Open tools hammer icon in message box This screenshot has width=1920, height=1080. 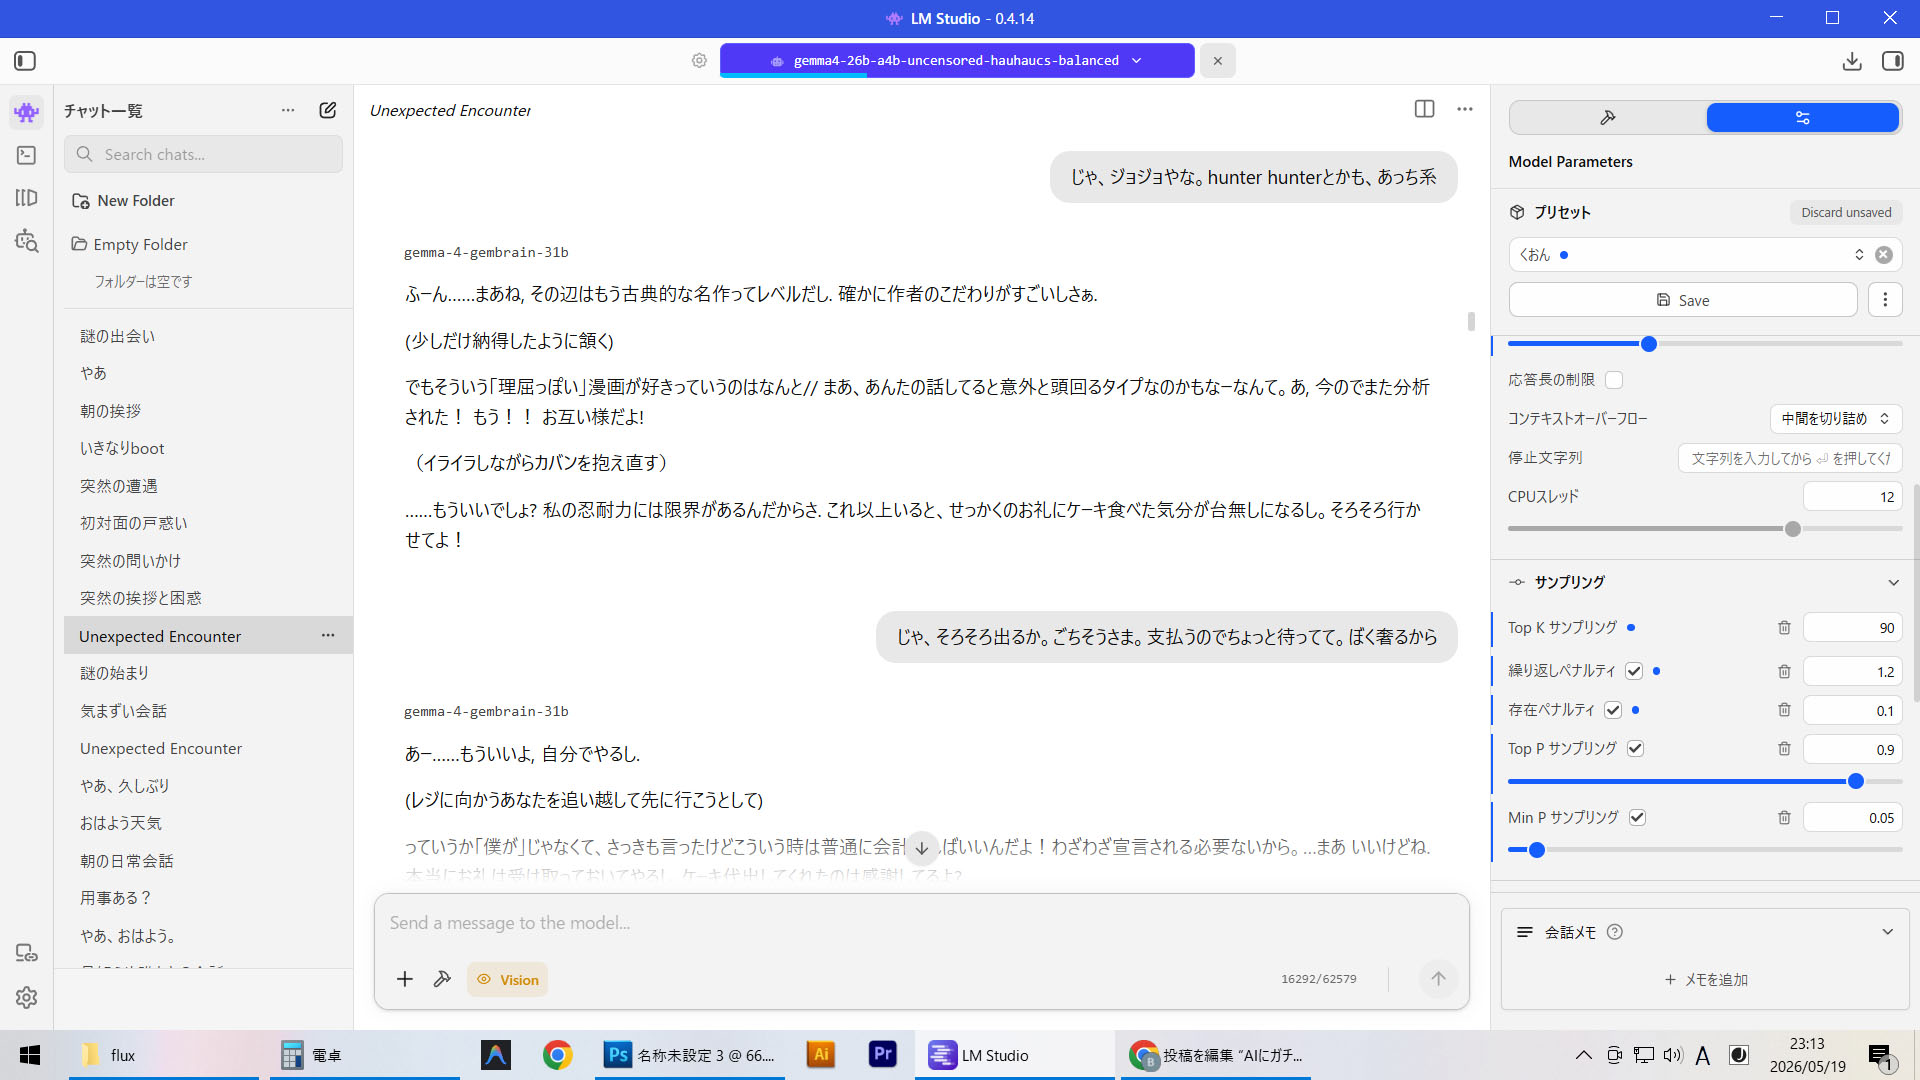pos(442,979)
